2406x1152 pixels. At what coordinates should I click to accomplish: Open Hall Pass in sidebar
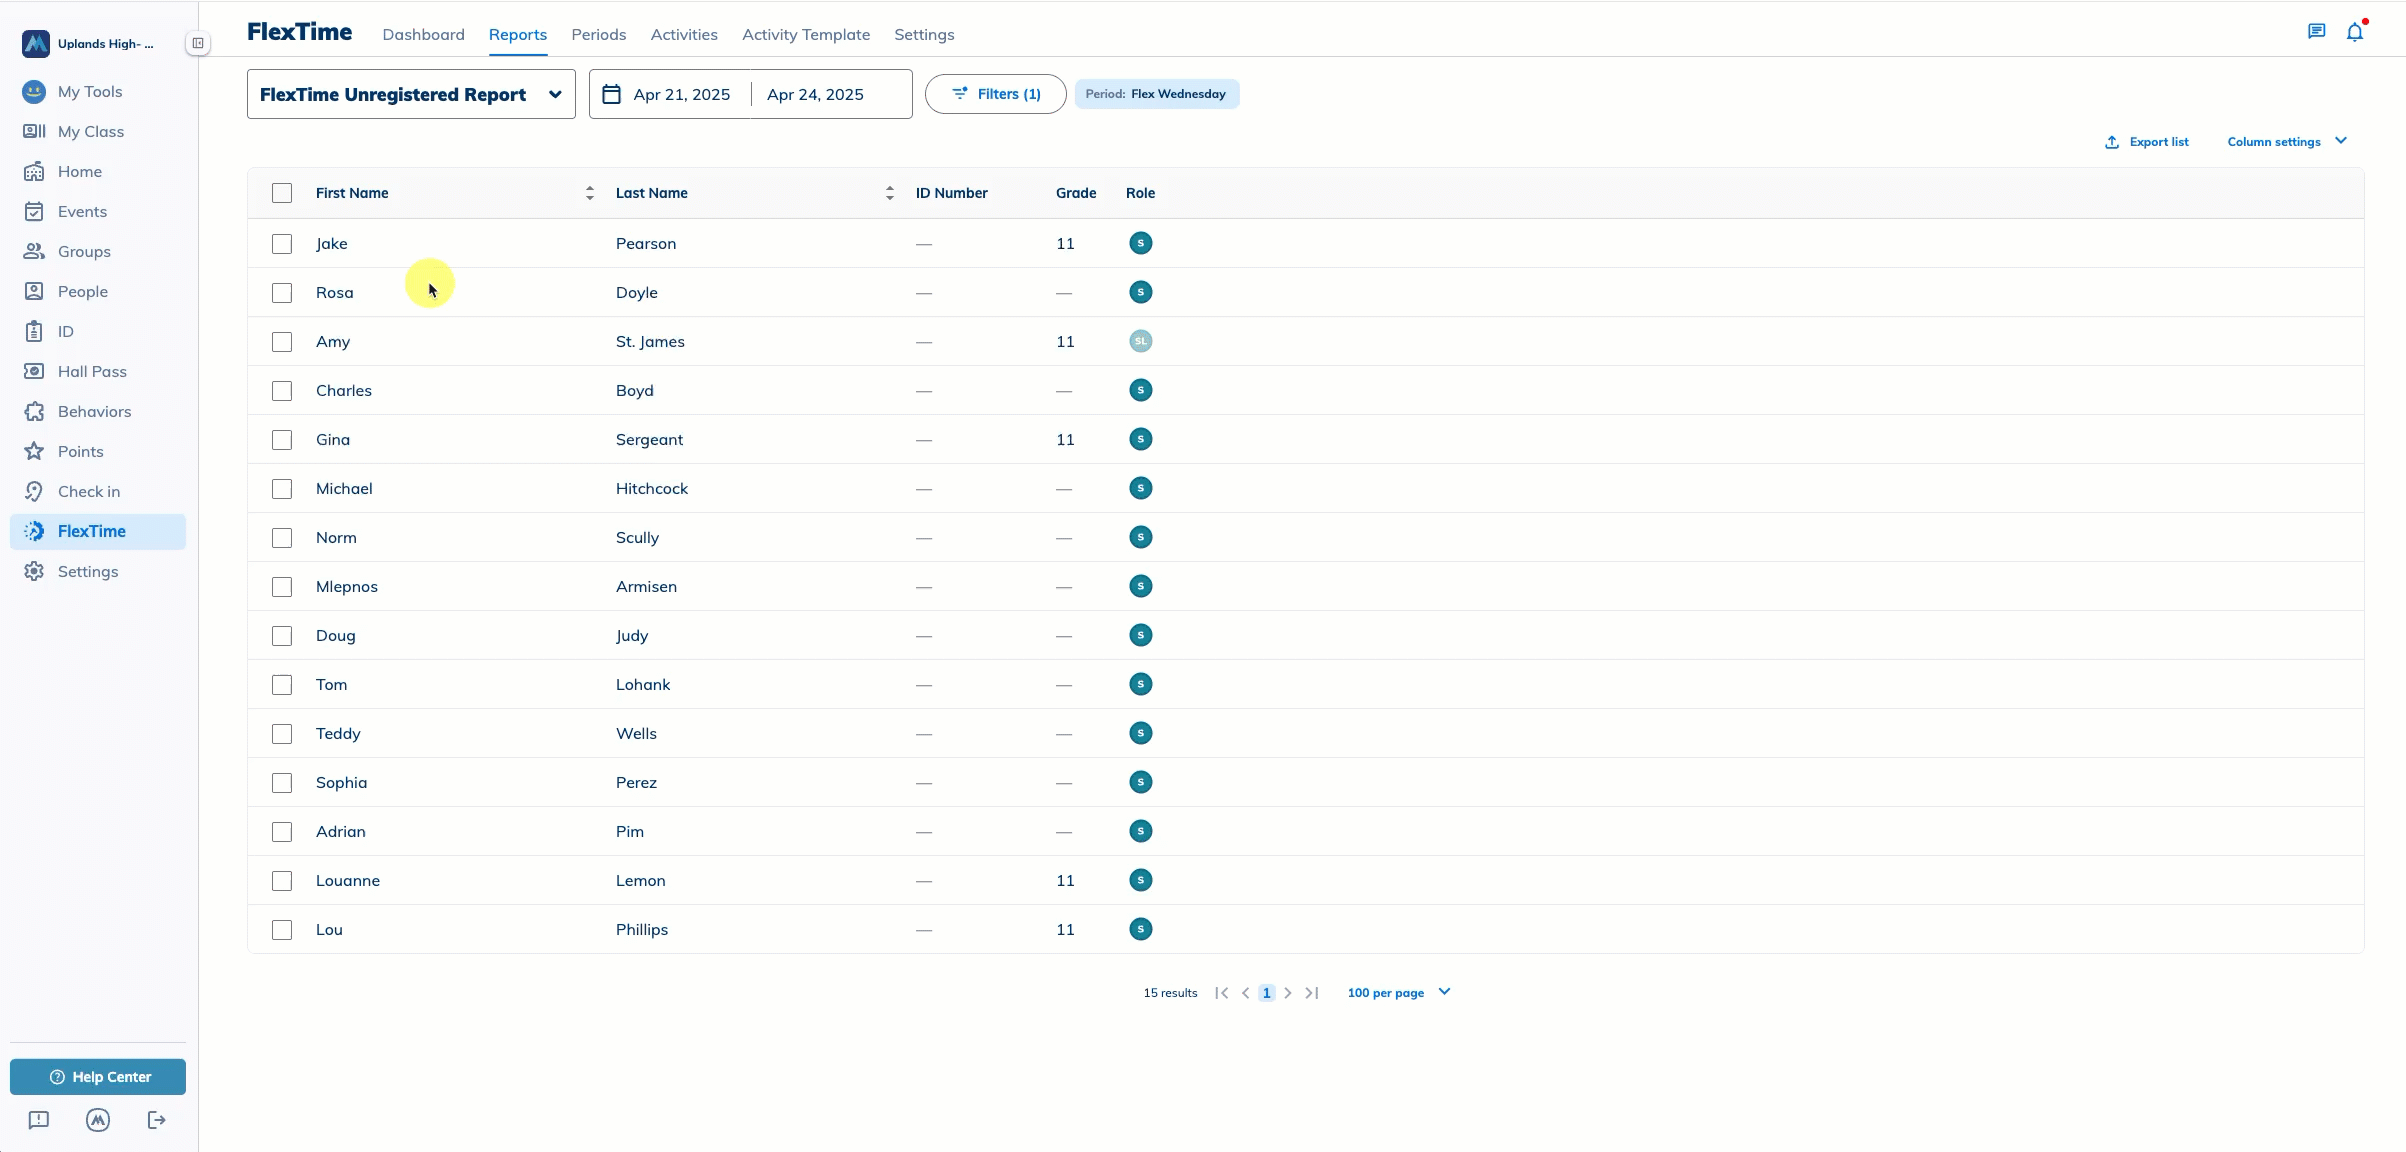click(x=92, y=371)
